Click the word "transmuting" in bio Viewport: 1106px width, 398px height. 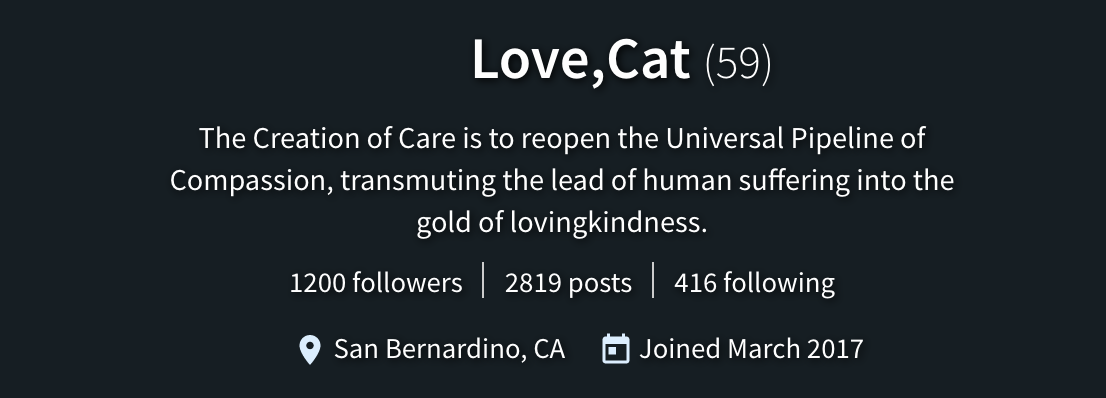tap(418, 181)
